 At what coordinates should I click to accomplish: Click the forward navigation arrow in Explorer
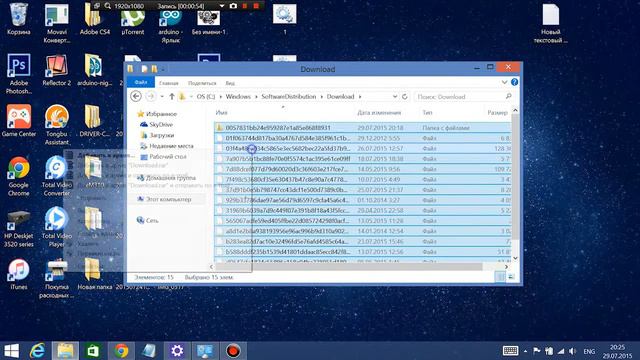tap(151, 96)
